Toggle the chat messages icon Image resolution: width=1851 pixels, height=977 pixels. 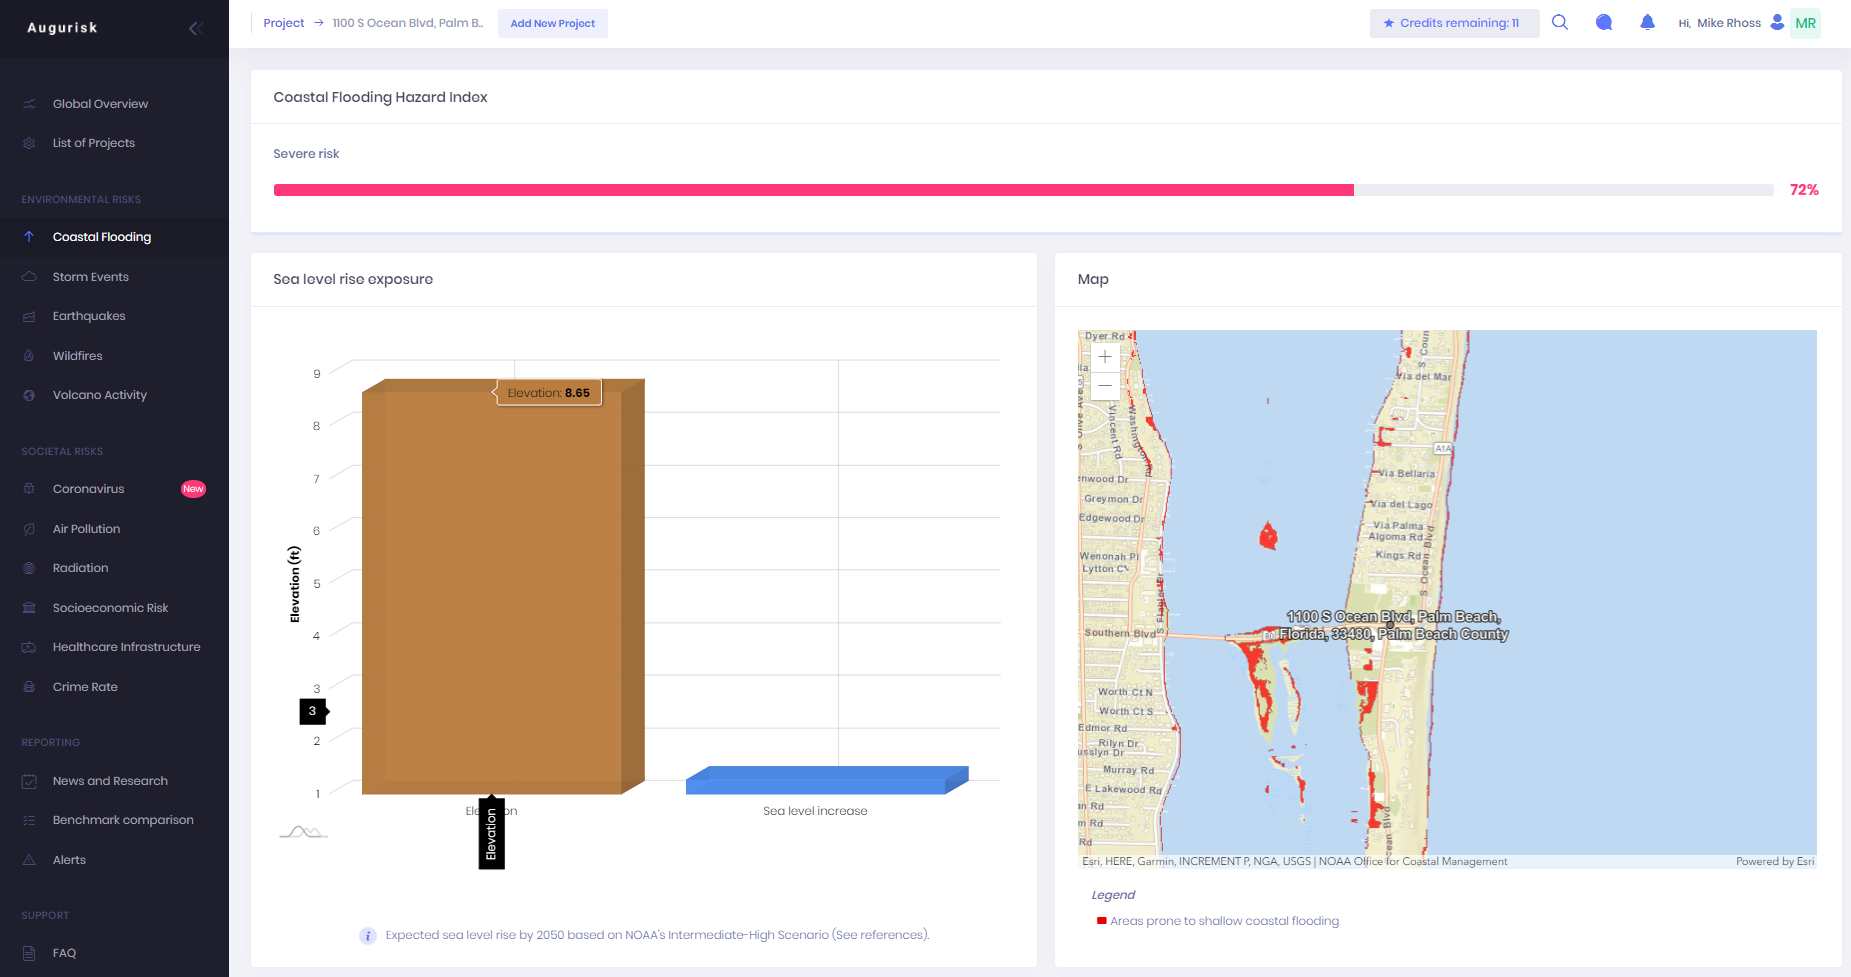[x=1603, y=21]
